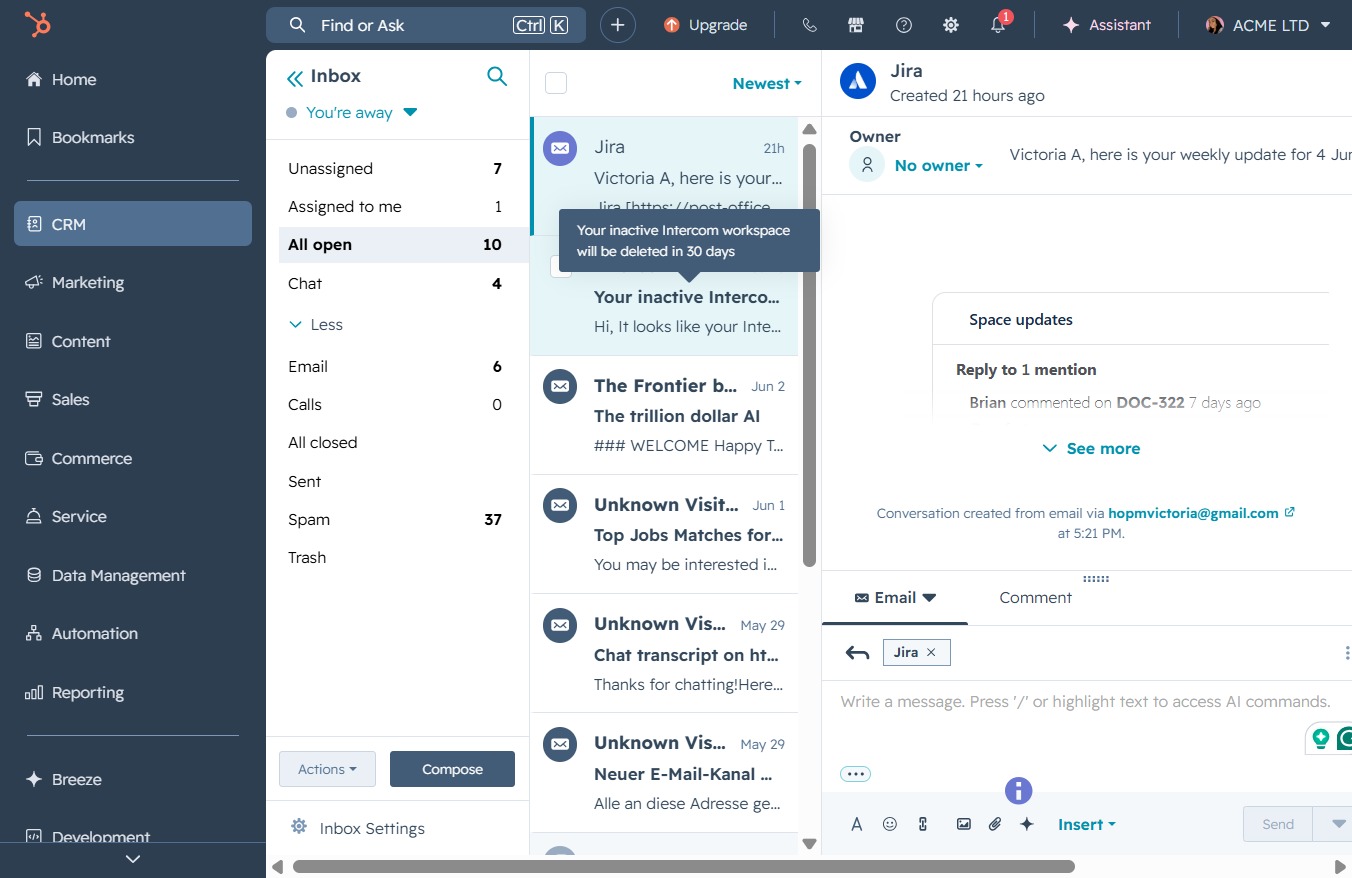
Task: Expand the email with See more
Action: click(x=1091, y=449)
